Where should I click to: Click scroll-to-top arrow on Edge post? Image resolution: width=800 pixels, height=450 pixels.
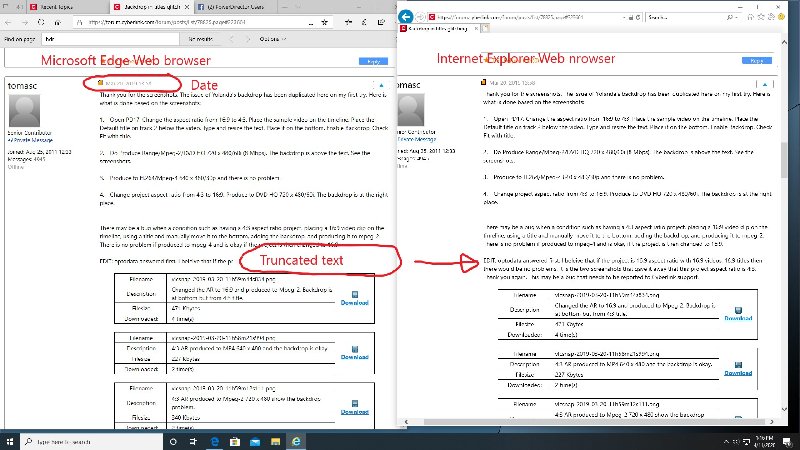point(381,85)
